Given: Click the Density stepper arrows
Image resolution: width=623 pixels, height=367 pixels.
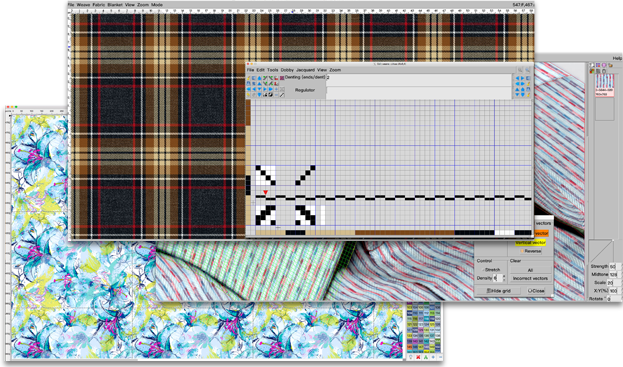Looking at the screenshot, I should point(504,278).
